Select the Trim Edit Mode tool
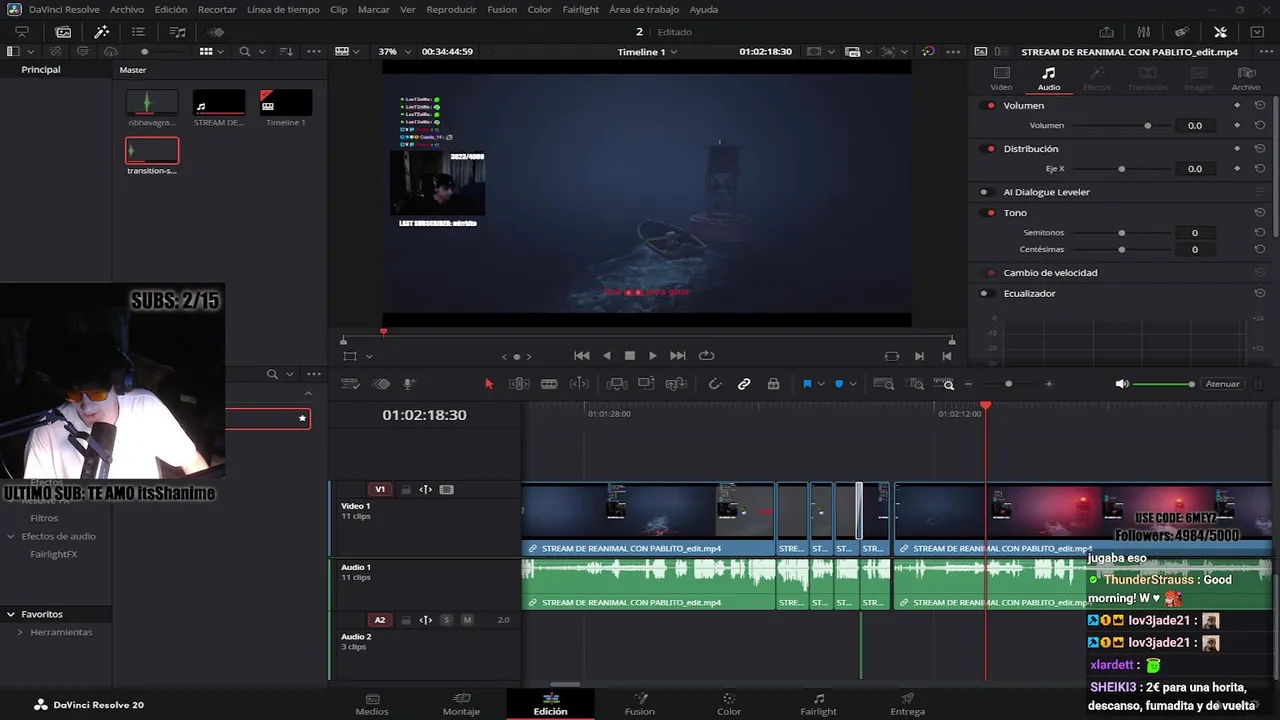This screenshot has width=1280, height=720. (x=519, y=384)
